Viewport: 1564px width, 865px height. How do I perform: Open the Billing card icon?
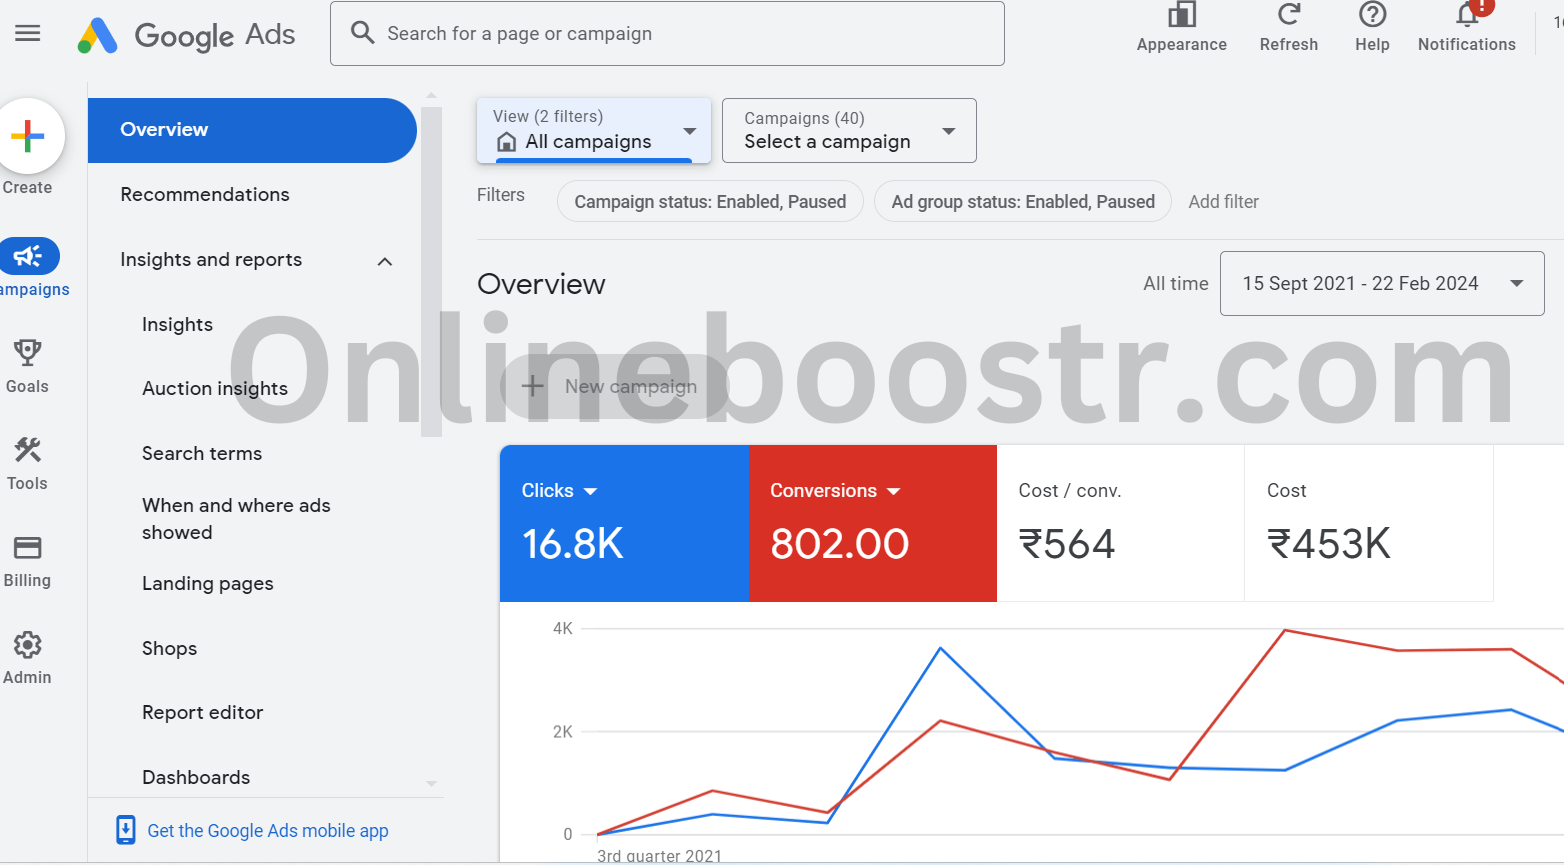click(27, 547)
